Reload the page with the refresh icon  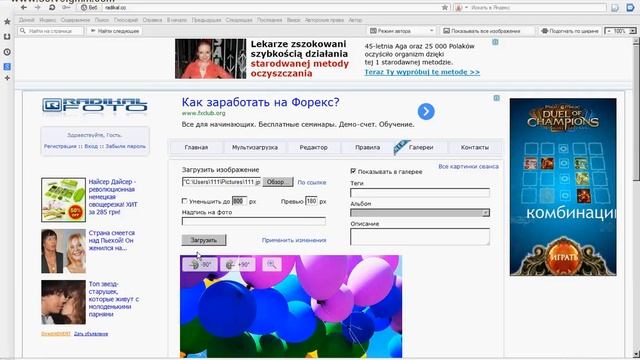coord(52,7)
